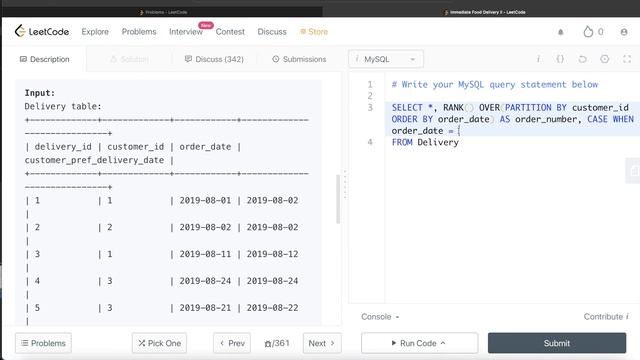Click Contribute link
Screen dimensions: 640x360
(603, 316)
